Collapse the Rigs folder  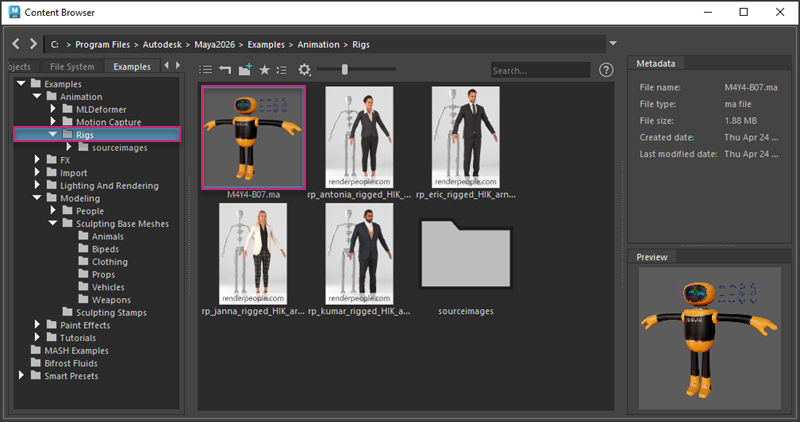53,134
